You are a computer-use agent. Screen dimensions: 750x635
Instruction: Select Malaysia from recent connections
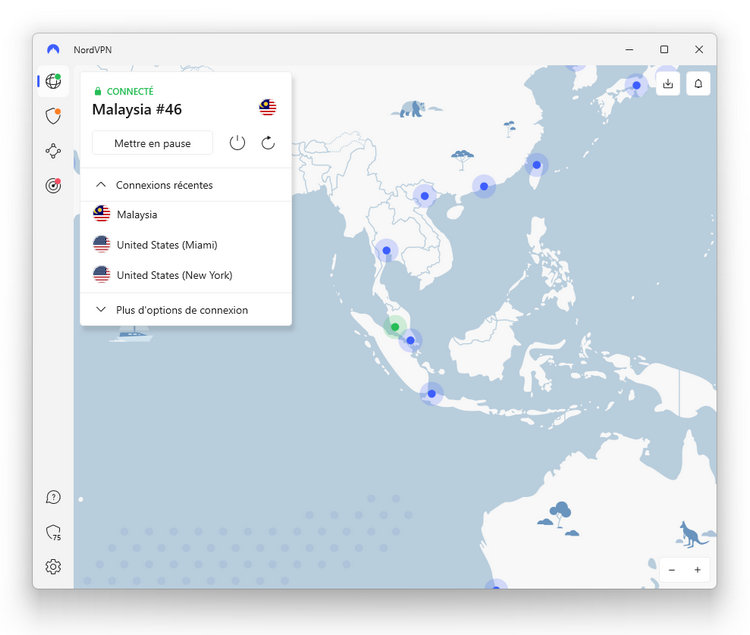(186, 214)
